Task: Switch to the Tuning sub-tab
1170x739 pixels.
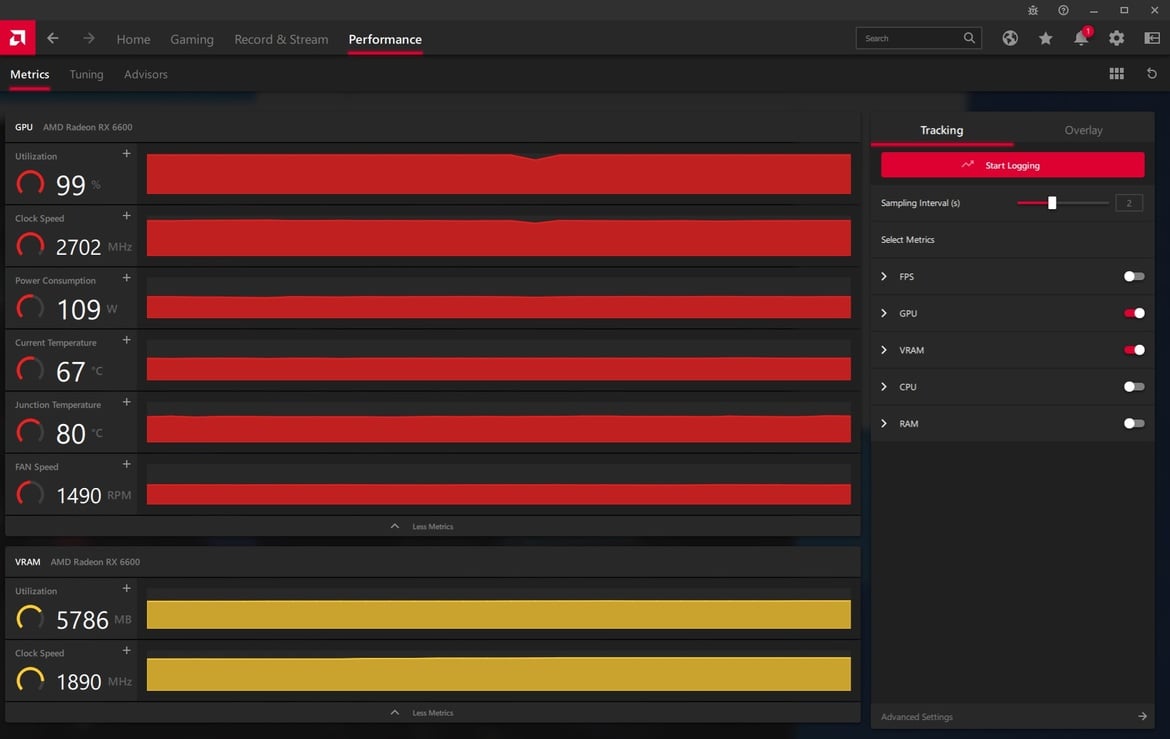Action: [87, 75]
